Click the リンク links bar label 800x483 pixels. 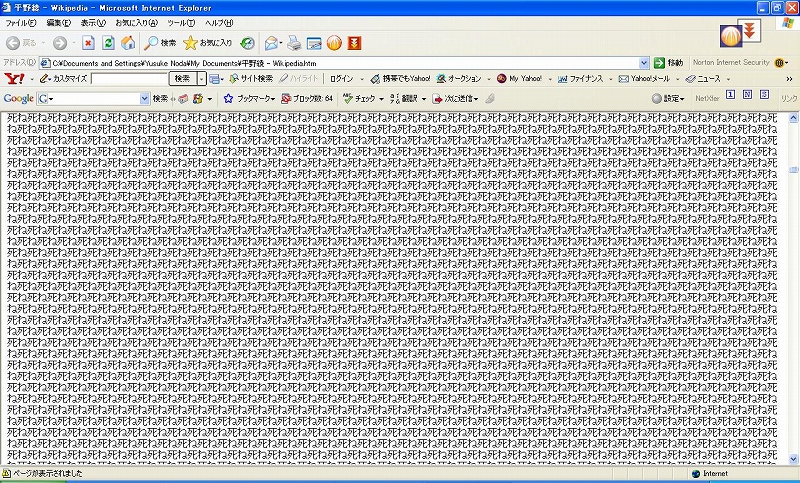pyautogui.click(x=789, y=98)
